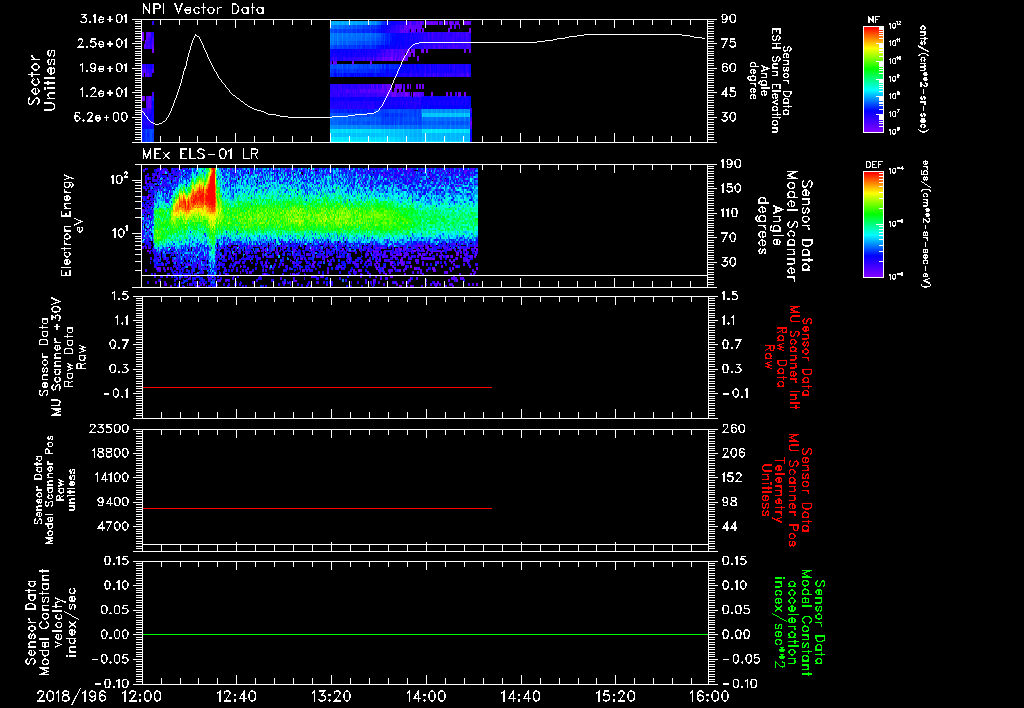Click the Model Scanner Pos Raw unitless label

tap(55, 489)
